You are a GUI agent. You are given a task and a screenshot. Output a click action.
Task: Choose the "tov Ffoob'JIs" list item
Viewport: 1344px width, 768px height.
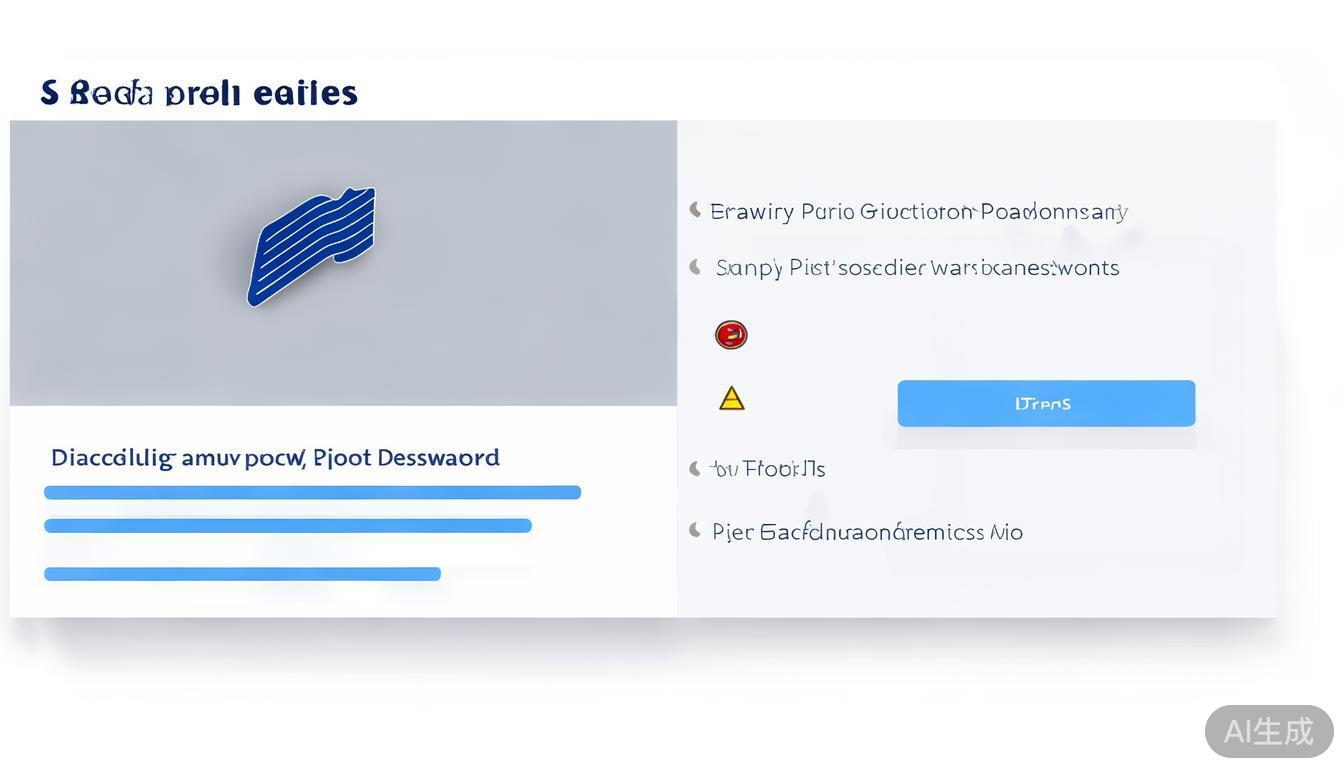click(767, 468)
